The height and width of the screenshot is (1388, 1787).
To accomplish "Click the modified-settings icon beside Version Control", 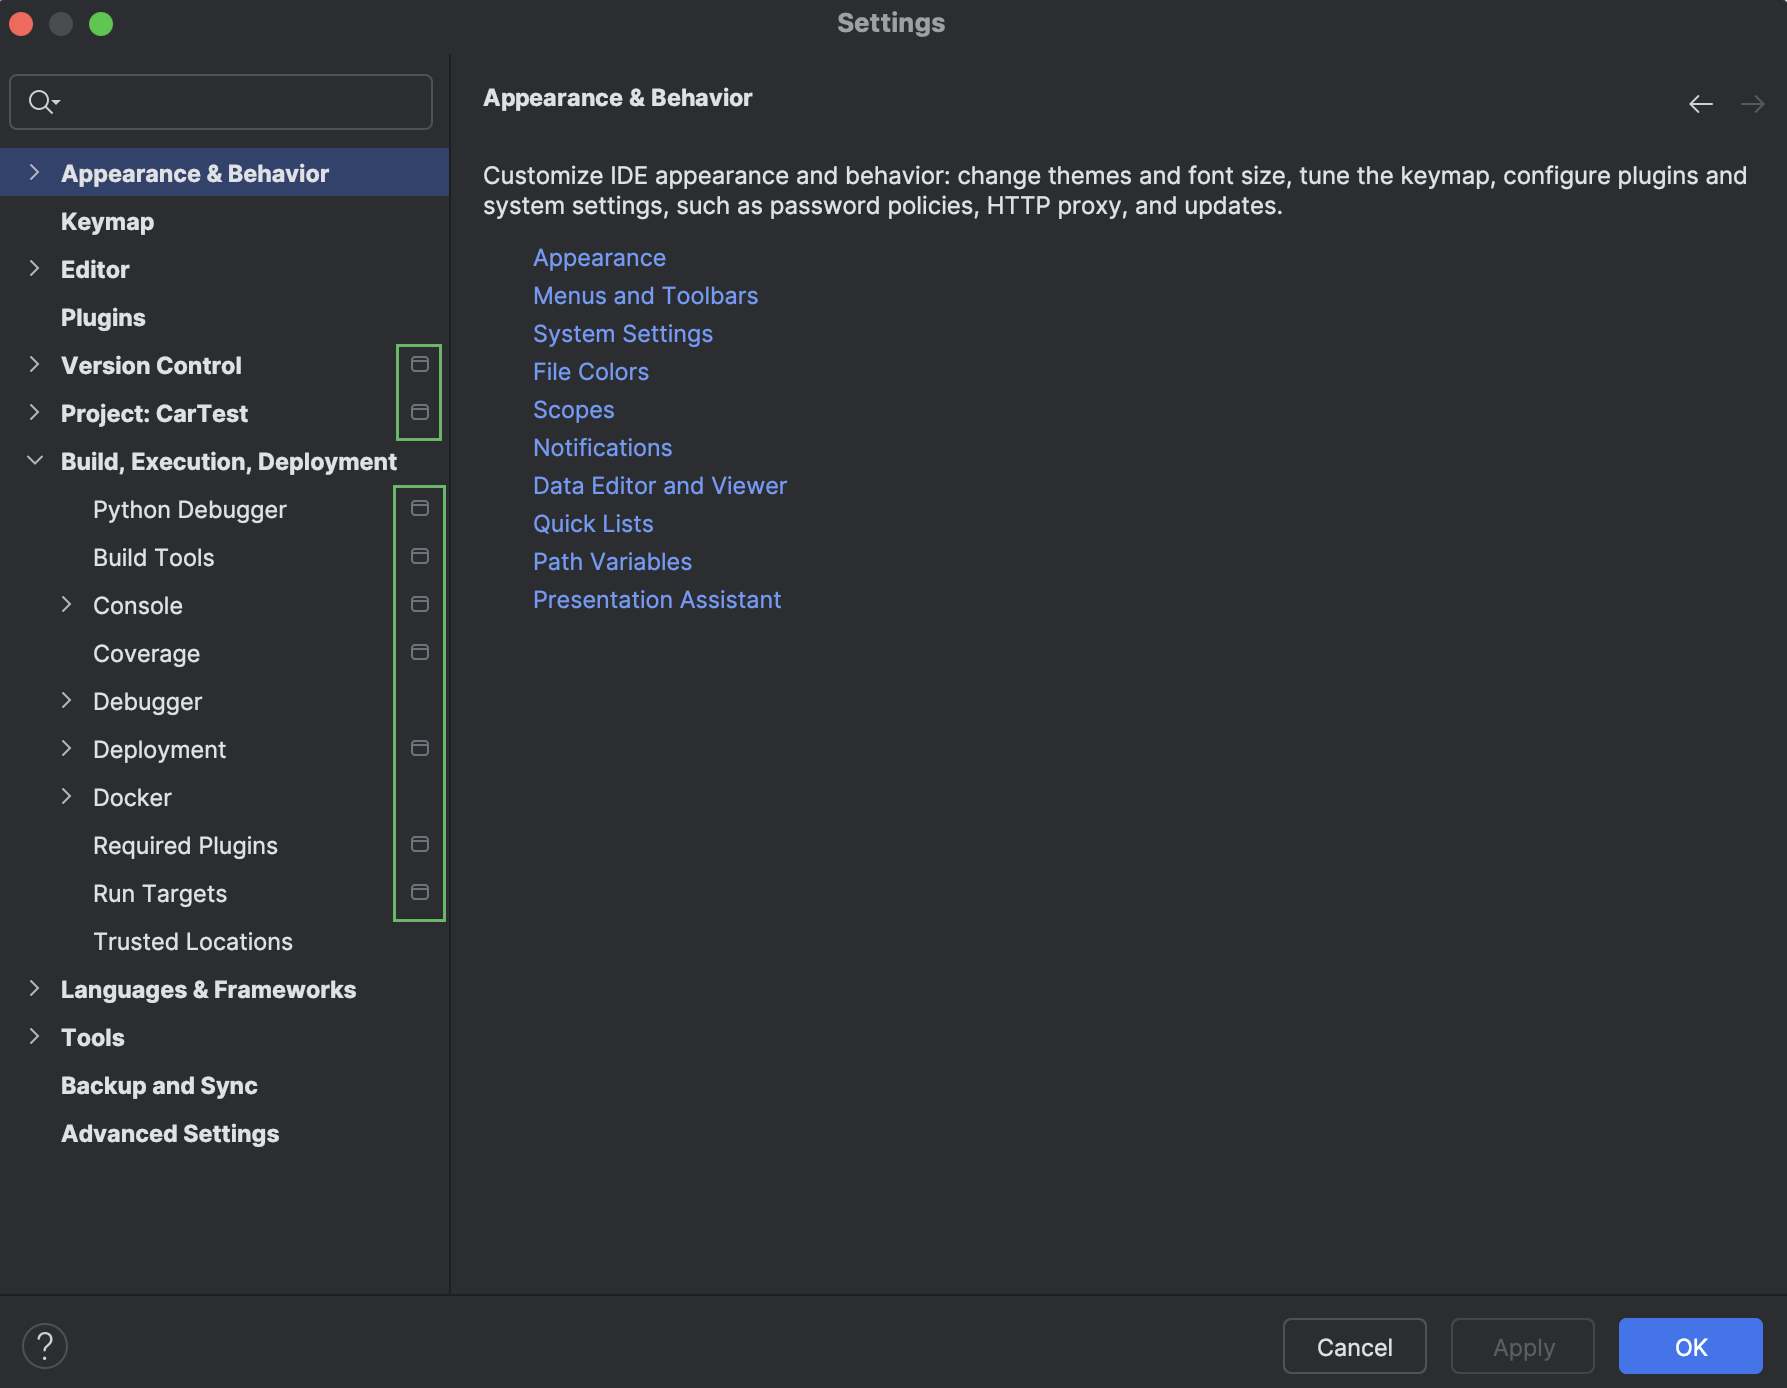I will pyautogui.click(x=419, y=365).
